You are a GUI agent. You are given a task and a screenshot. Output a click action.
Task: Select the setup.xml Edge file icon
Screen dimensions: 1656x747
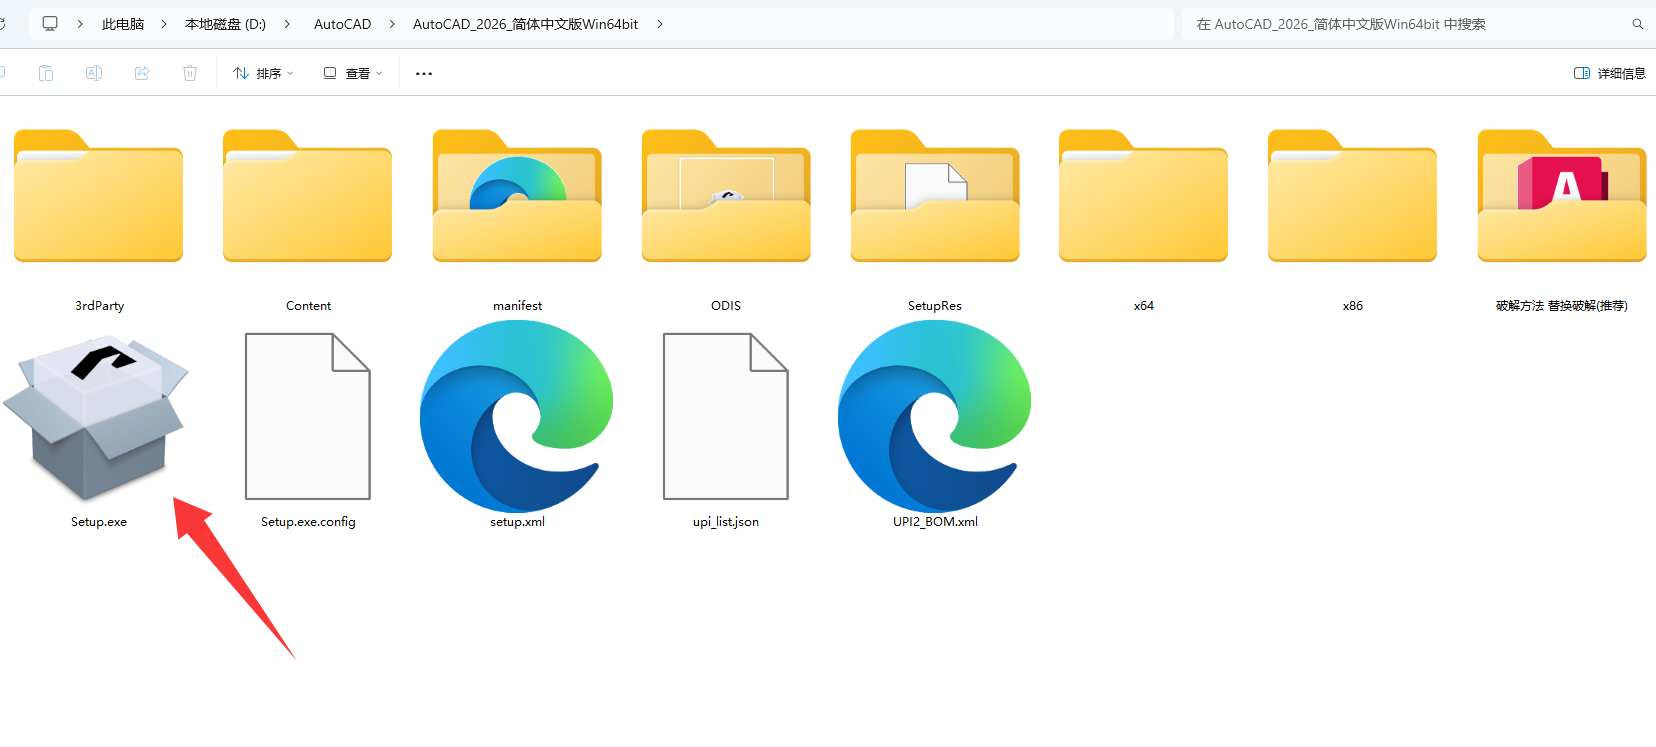(x=517, y=416)
